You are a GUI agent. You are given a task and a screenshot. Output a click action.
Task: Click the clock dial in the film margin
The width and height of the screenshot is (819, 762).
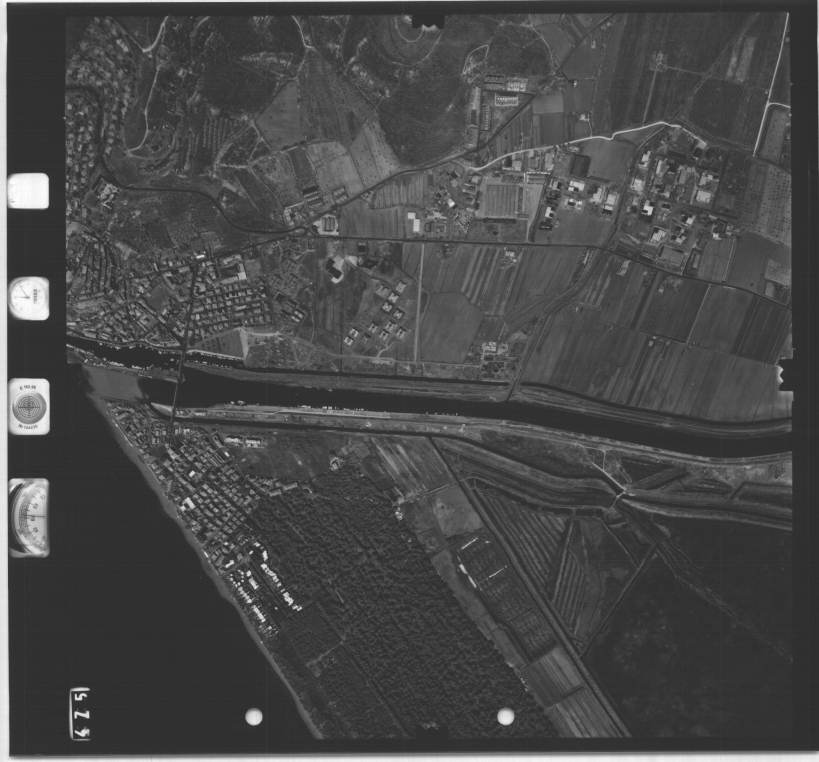coord(29,298)
